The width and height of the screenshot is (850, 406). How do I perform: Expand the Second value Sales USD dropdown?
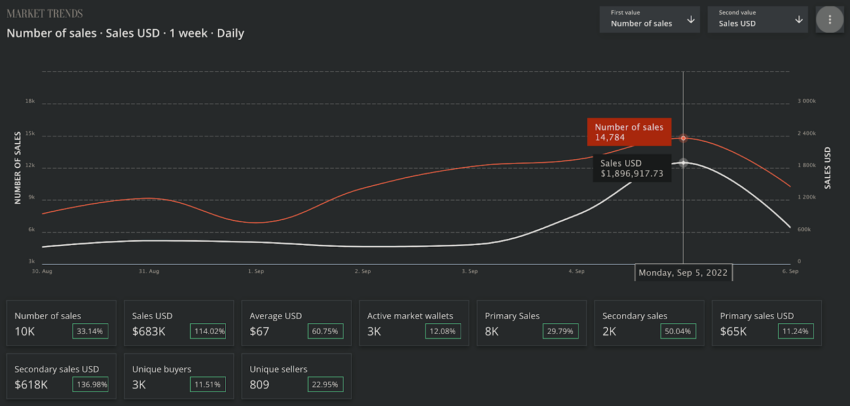tap(758, 20)
